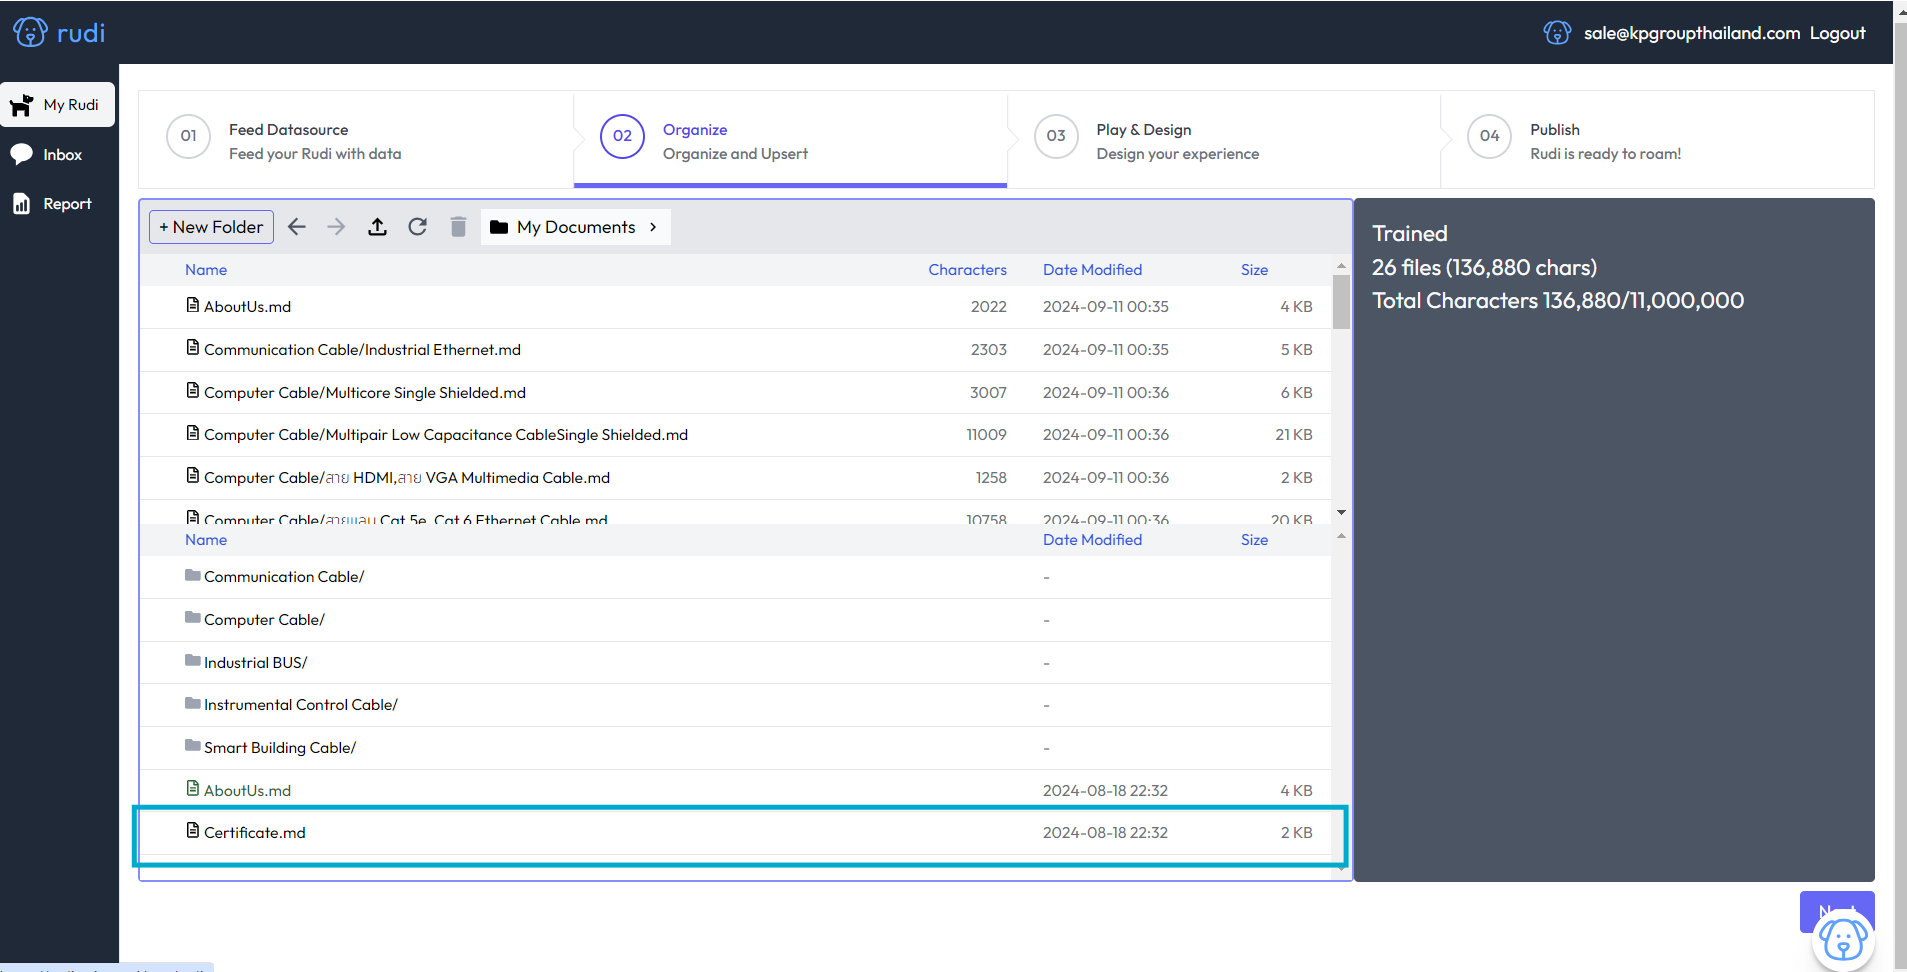Click the Next button

1837,911
